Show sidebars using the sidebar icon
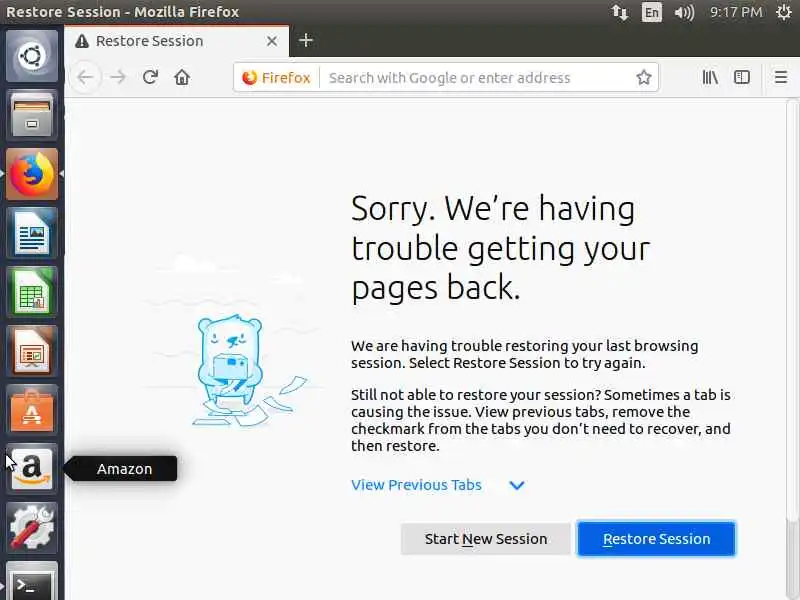Viewport: 800px width, 600px height. [x=741, y=77]
